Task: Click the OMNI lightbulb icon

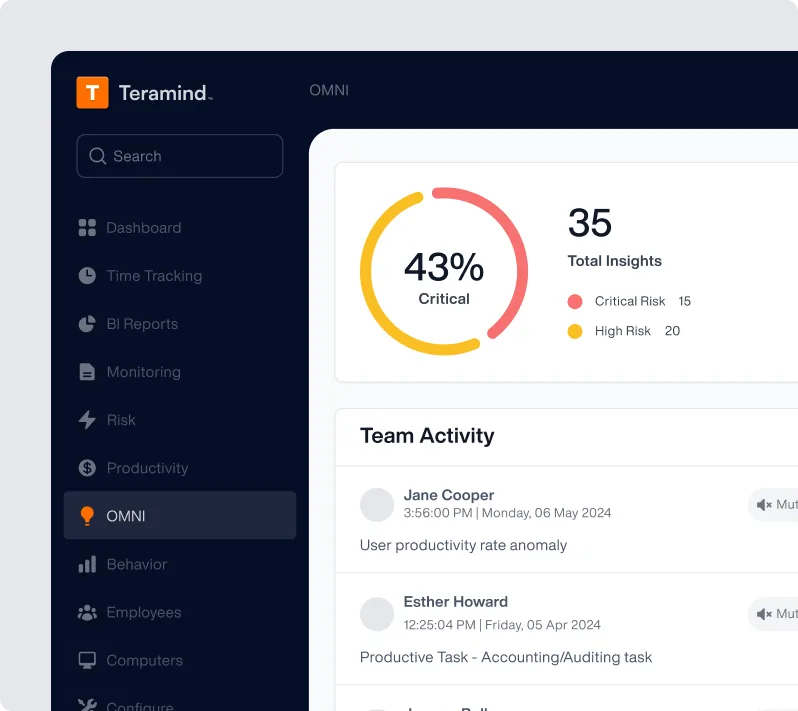Action: [87, 516]
